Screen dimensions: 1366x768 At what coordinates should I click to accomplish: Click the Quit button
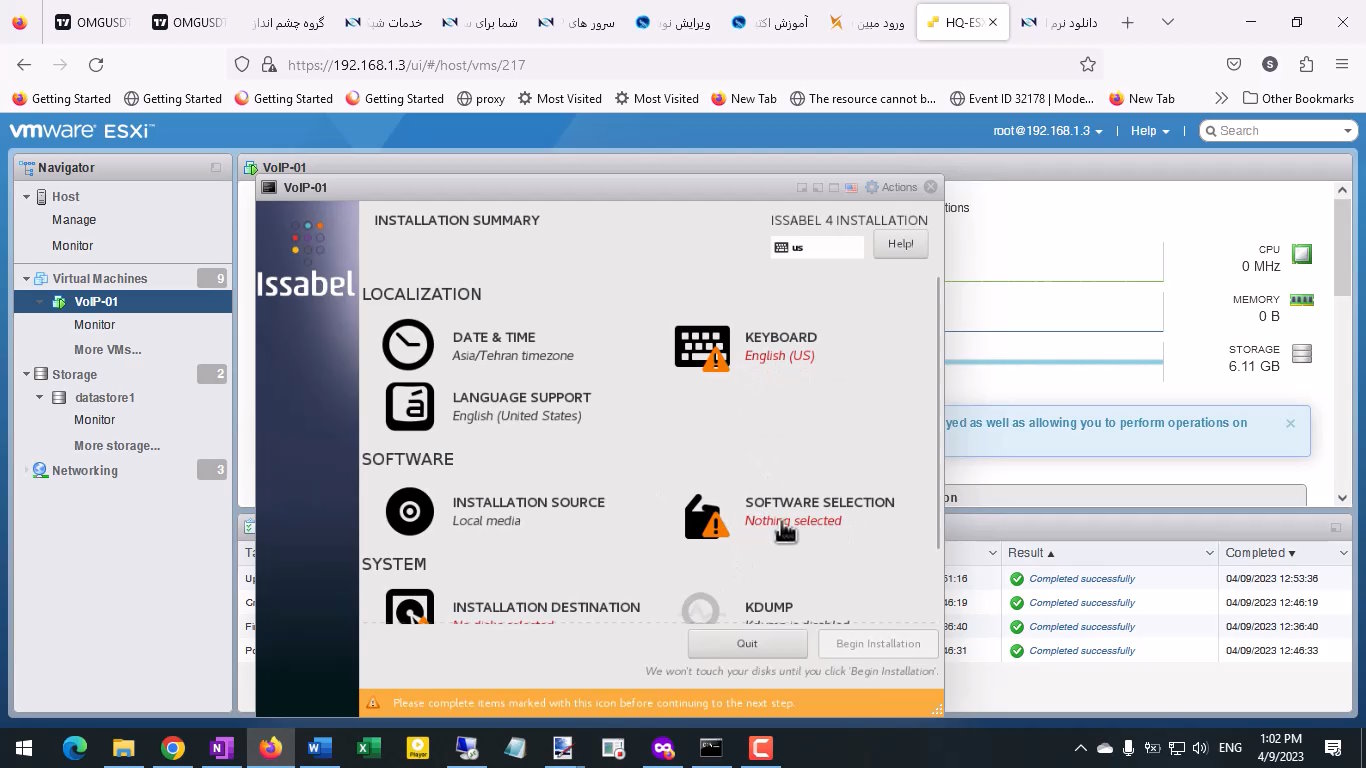(747, 644)
